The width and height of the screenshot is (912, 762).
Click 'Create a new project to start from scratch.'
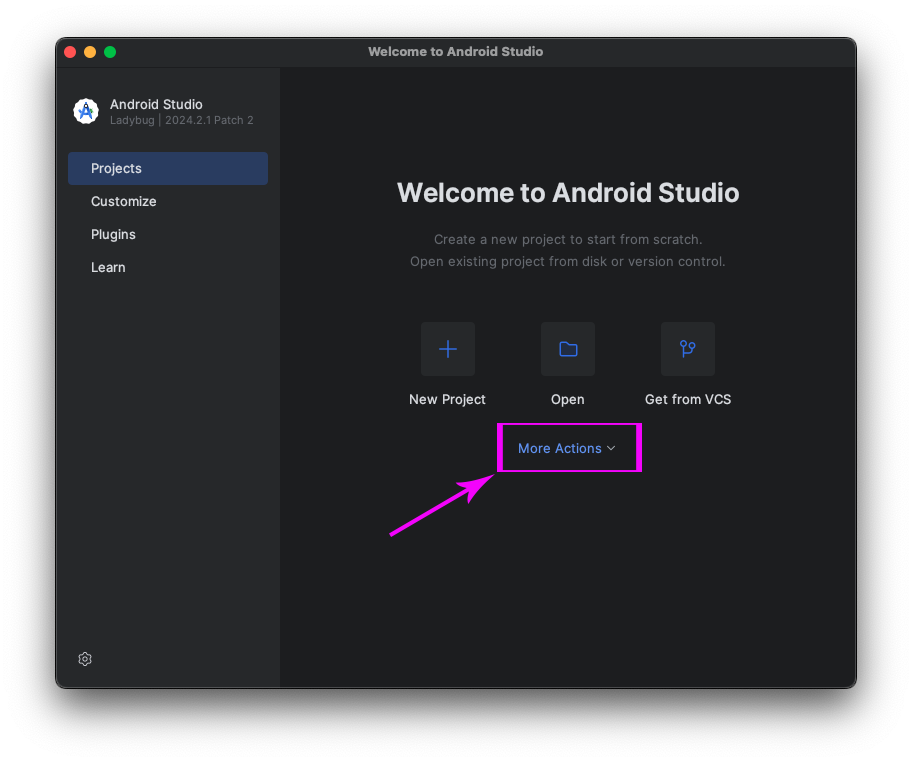pos(568,240)
